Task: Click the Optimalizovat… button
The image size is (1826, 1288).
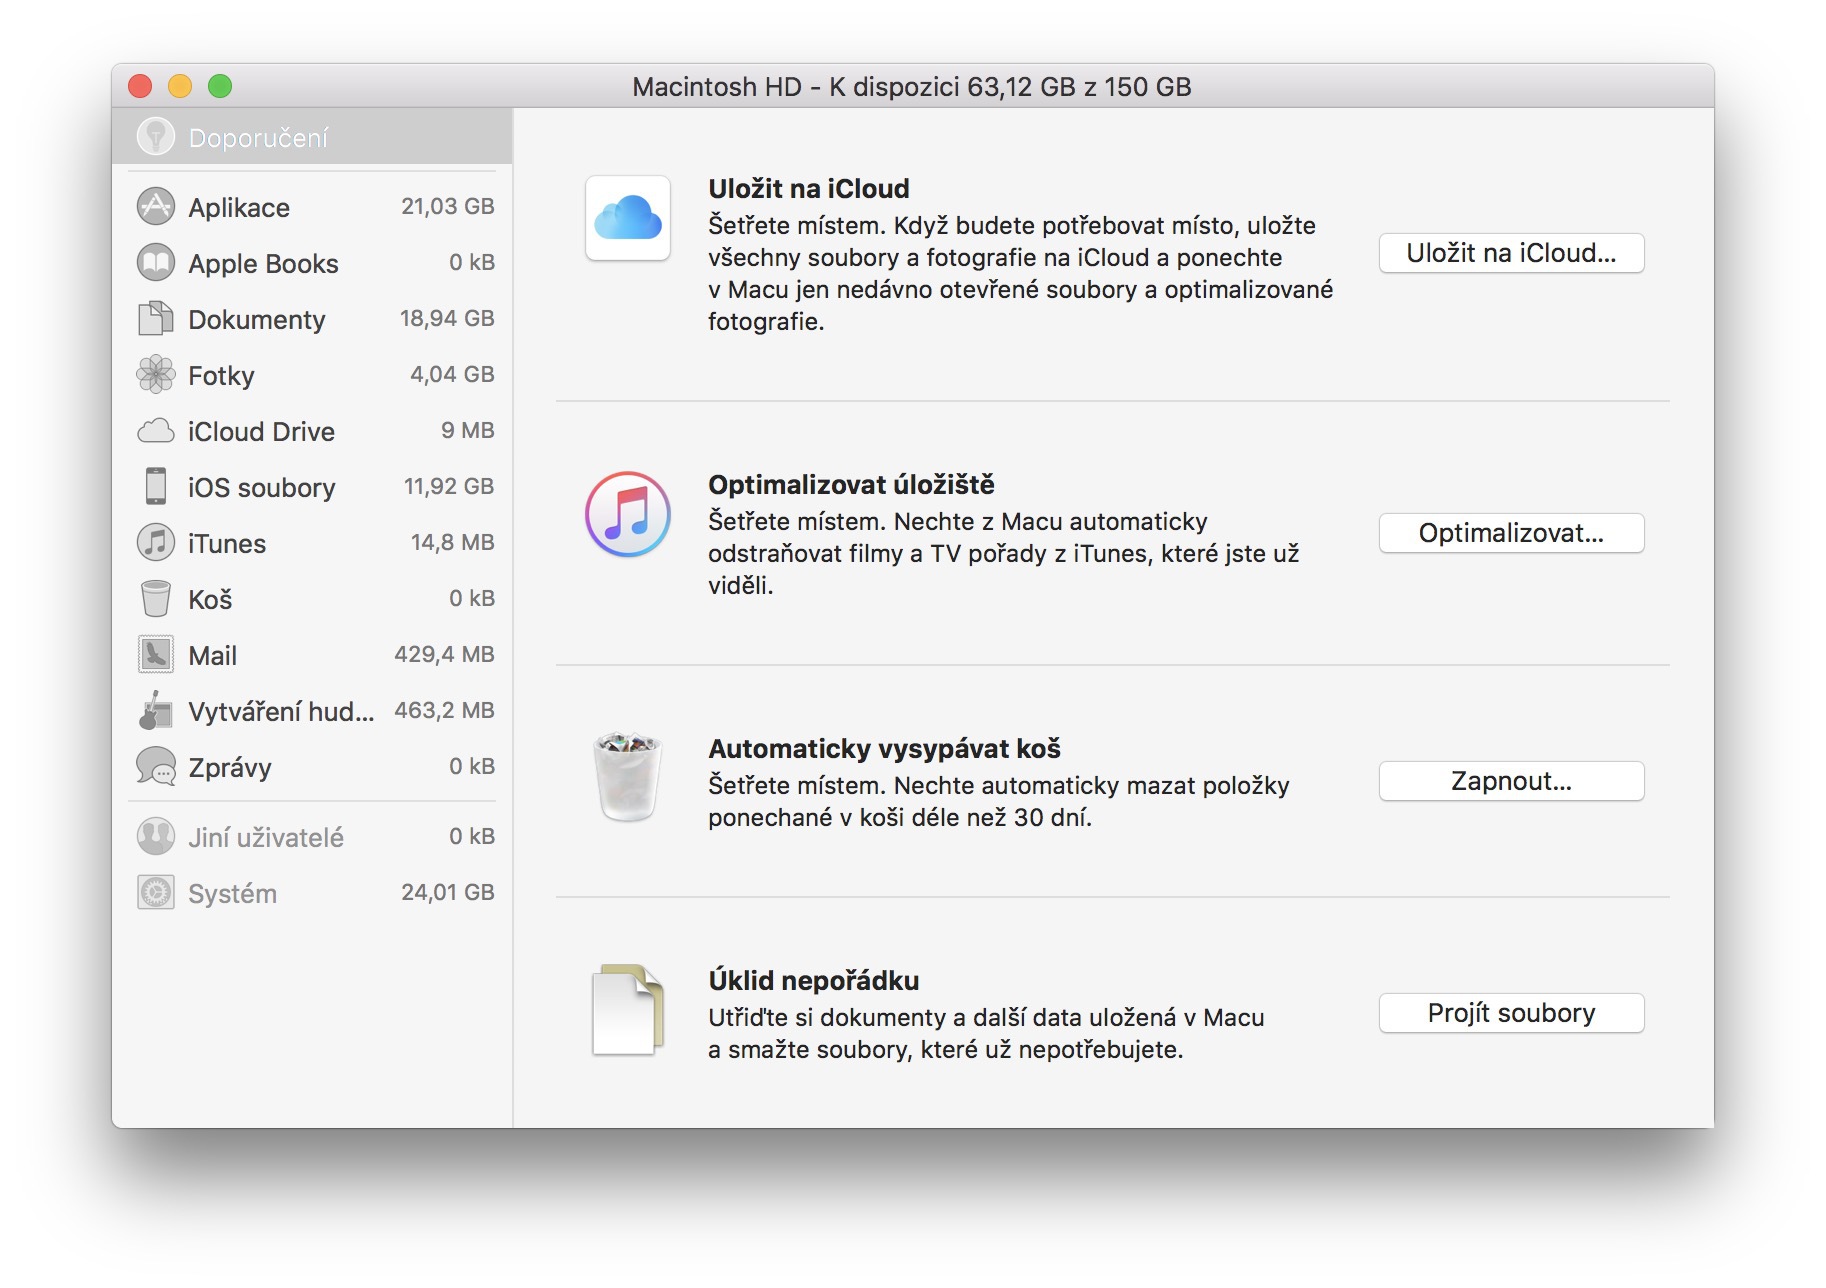Action: pos(1510,533)
